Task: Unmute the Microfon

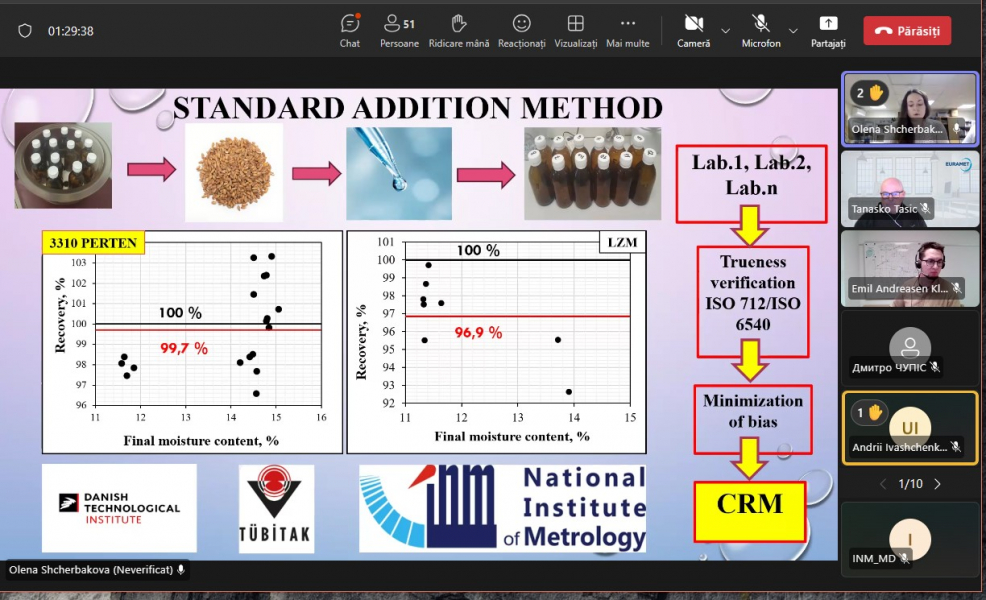Action: (x=761, y=30)
